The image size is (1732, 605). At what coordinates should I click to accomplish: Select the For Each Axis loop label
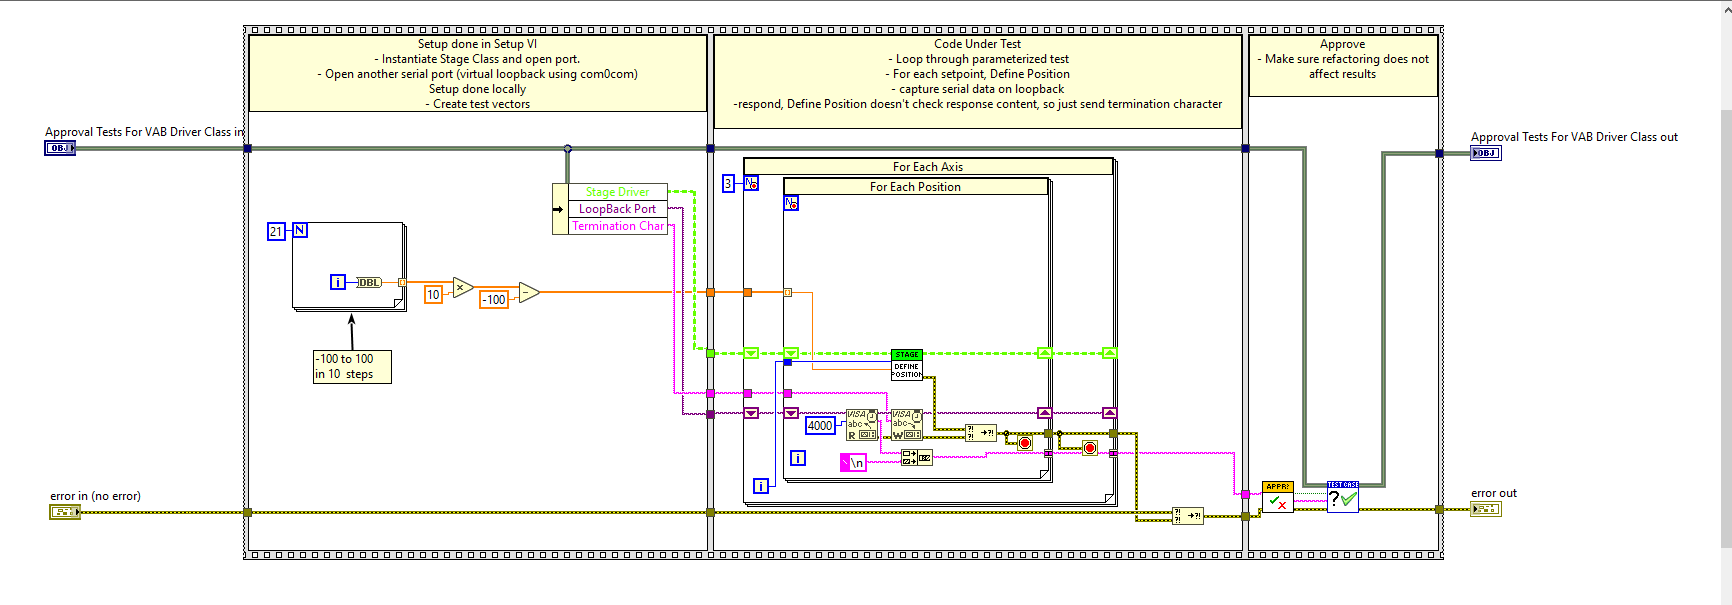928,167
